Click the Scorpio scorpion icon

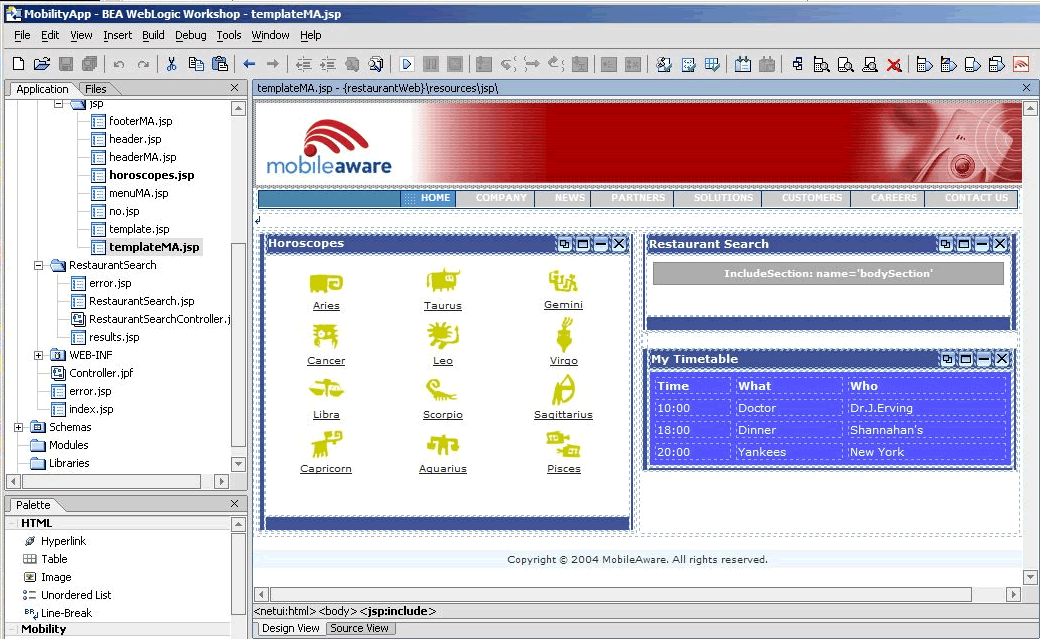[x=442, y=390]
